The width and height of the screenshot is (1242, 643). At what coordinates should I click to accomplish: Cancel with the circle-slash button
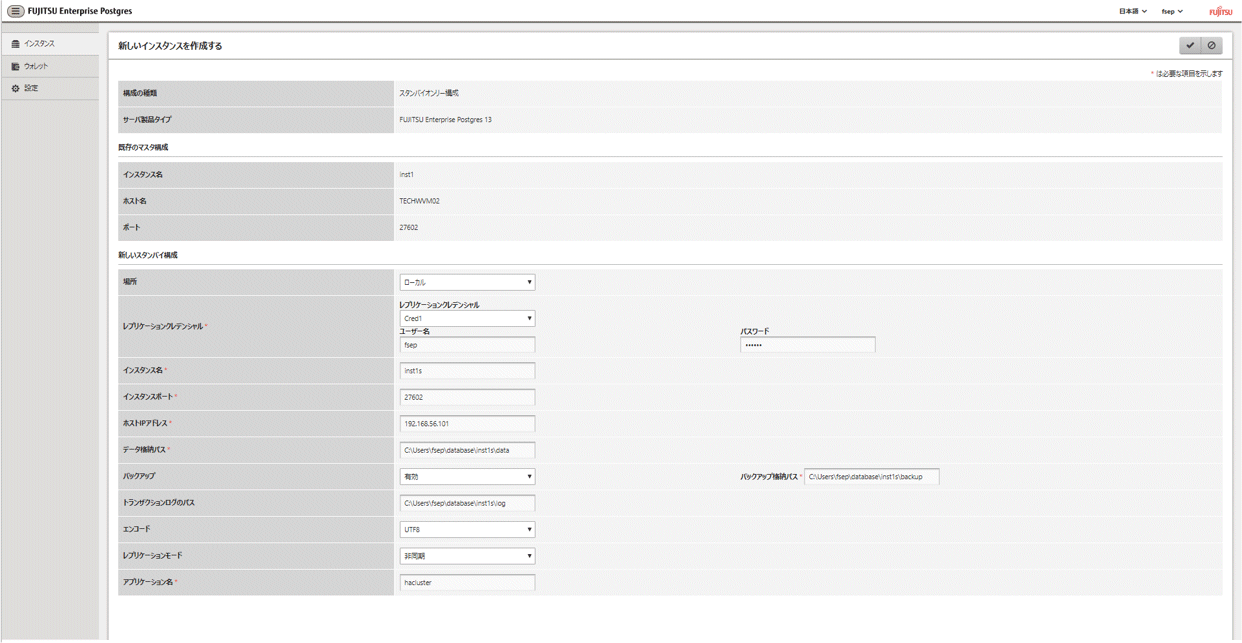pyautogui.click(x=1212, y=46)
